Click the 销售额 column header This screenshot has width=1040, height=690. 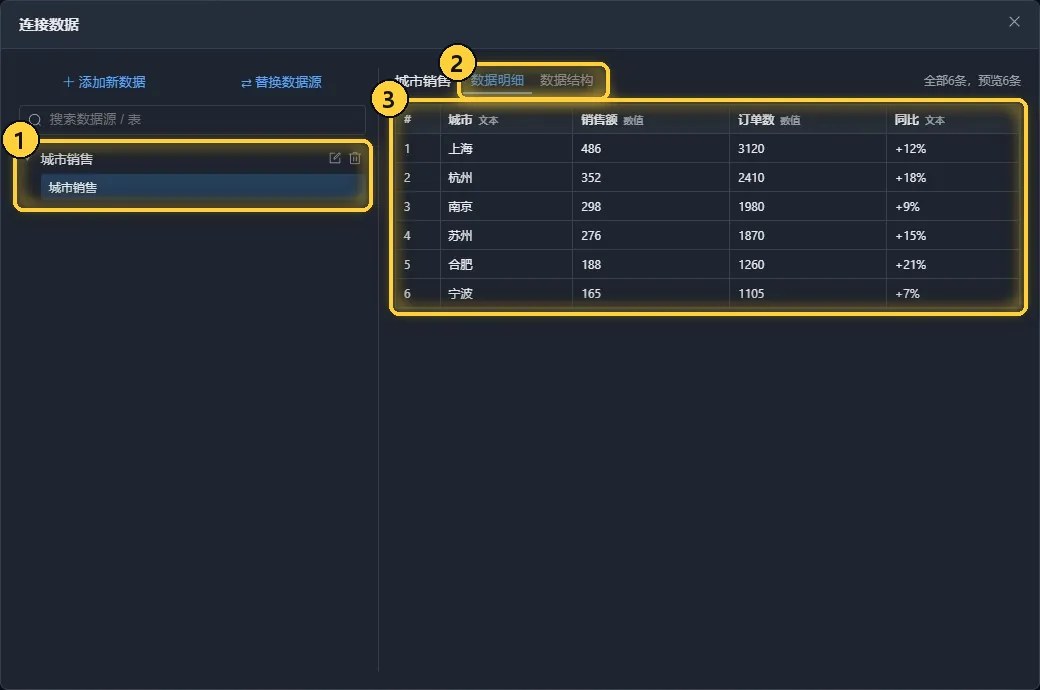point(651,120)
